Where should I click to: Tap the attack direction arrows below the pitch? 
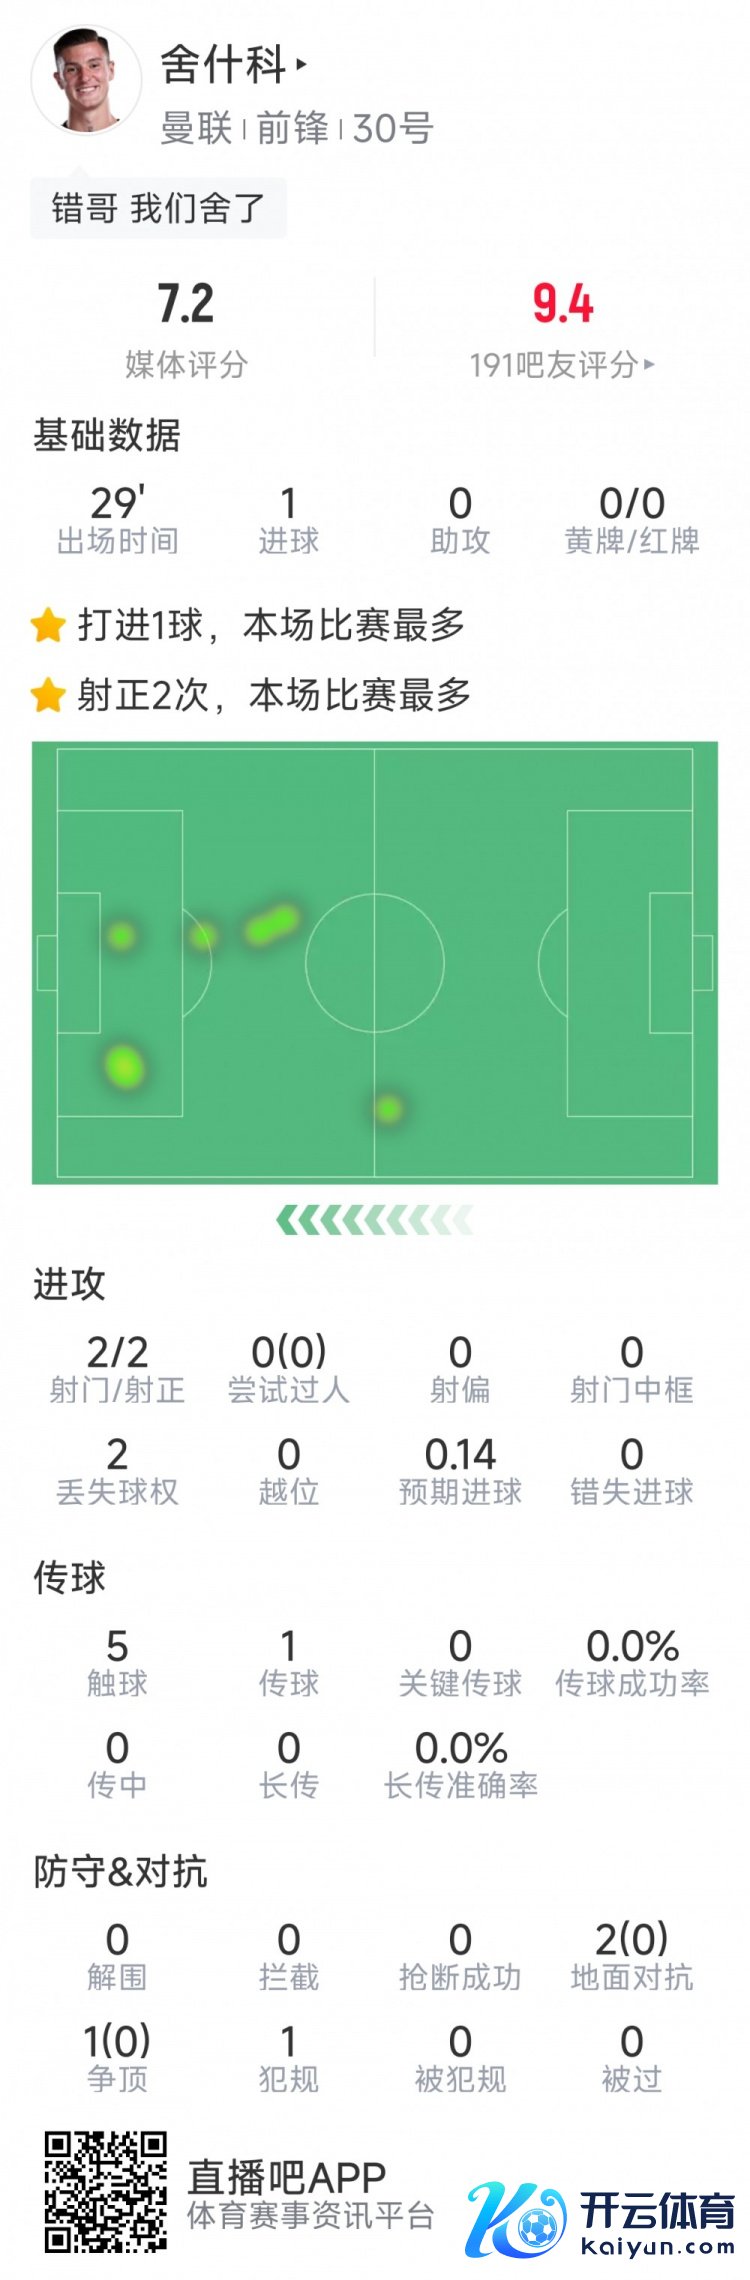[x=374, y=1220]
